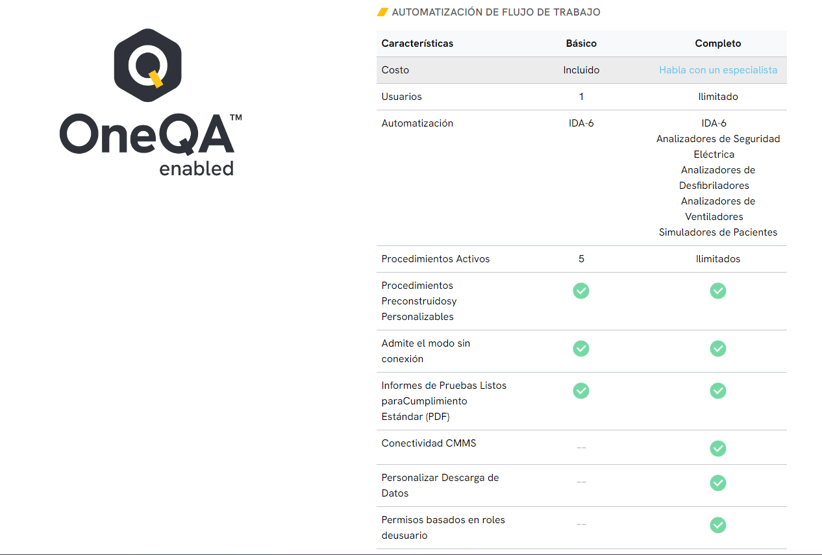The width and height of the screenshot is (822, 555).
Task: Click Completo checkmark for Procedimientos Preconstruidos
Action: 718,291
